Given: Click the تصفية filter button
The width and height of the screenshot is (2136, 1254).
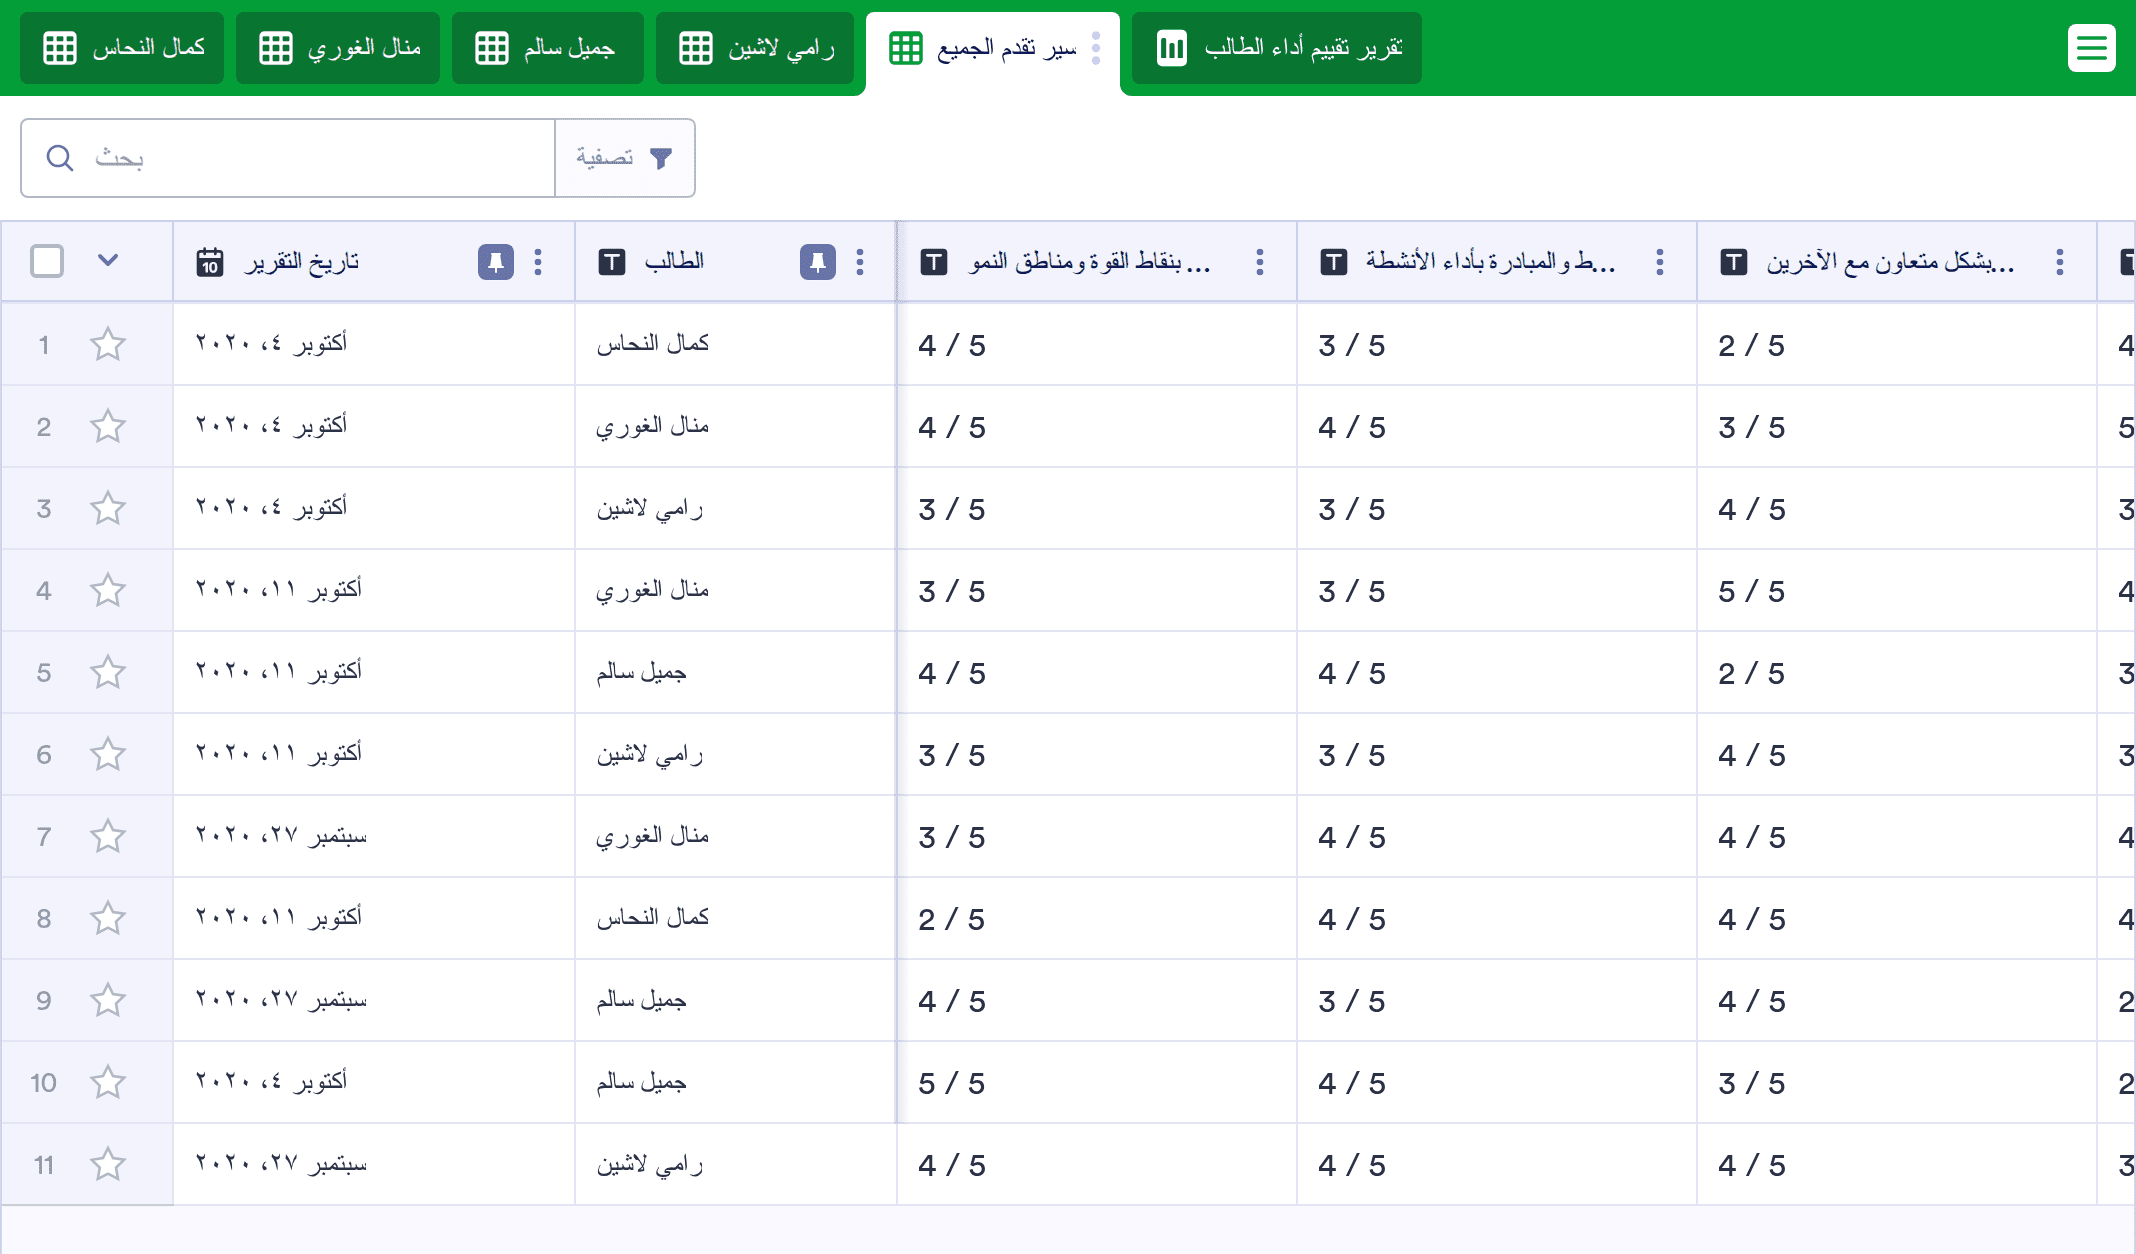Looking at the screenshot, I should (624, 158).
